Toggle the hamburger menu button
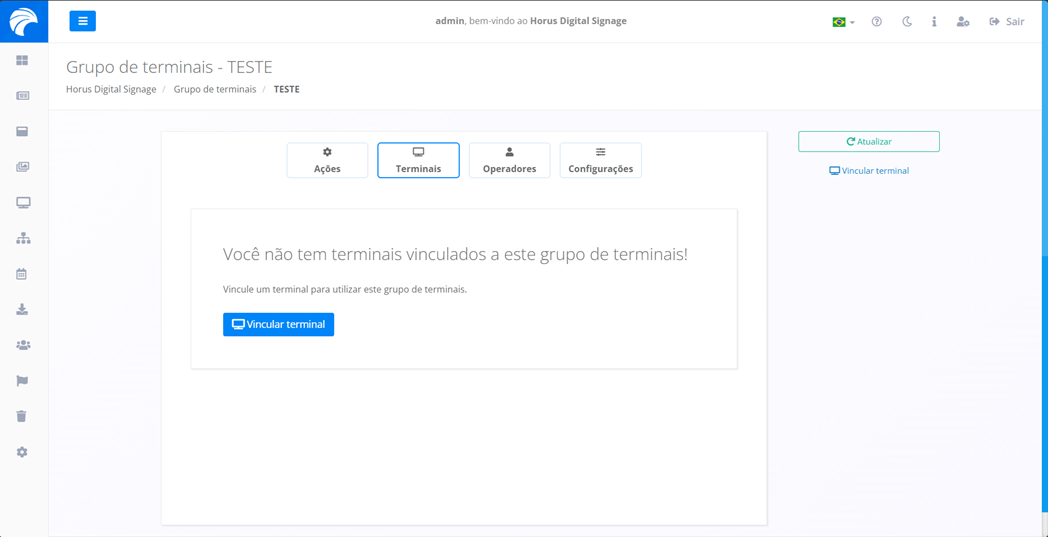The height and width of the screenshot is (537, 1048). 83,21
